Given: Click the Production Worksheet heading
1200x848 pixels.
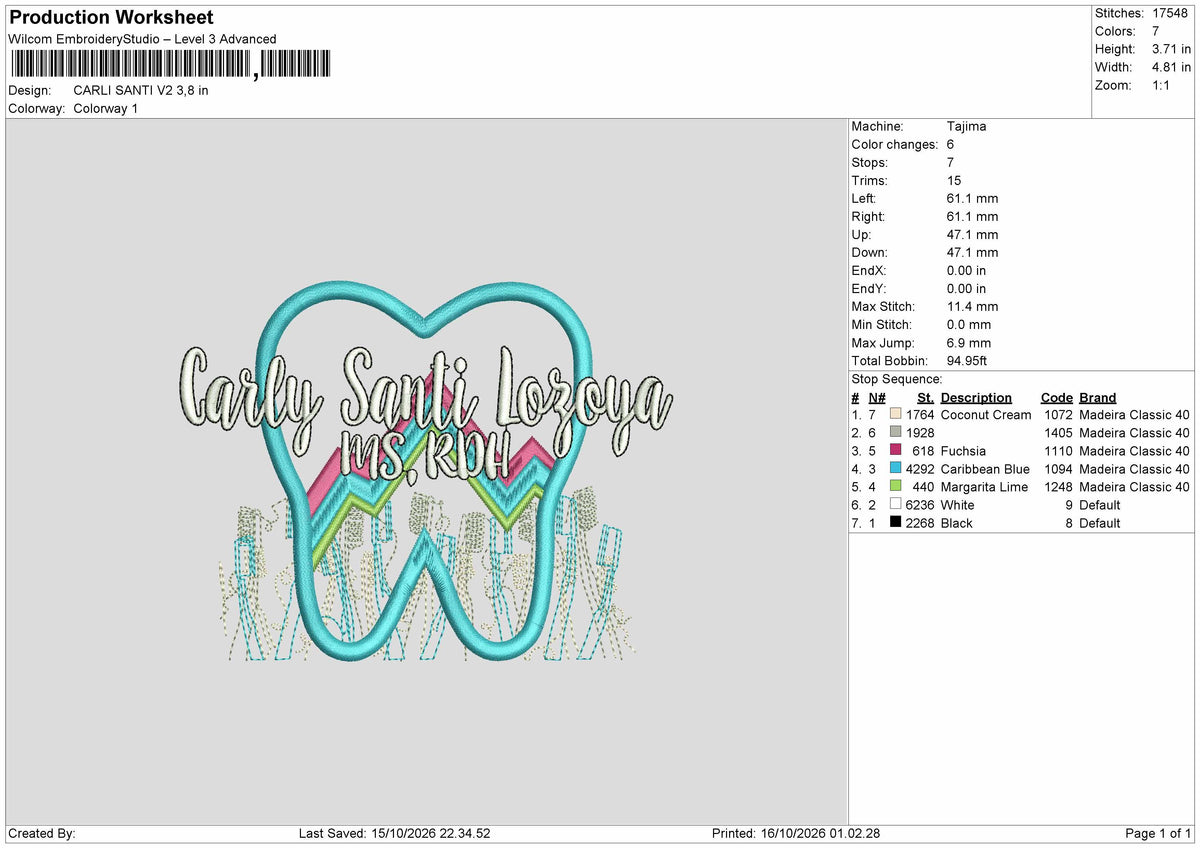Looking at the screenshot, I should pos(111,18).
